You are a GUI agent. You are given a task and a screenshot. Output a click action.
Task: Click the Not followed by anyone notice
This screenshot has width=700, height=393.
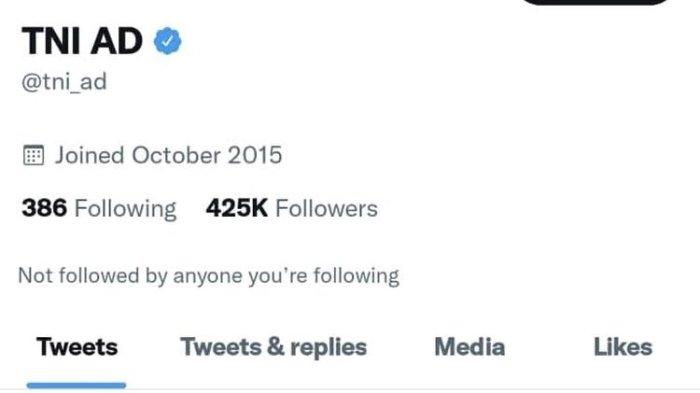coord(208,276)
